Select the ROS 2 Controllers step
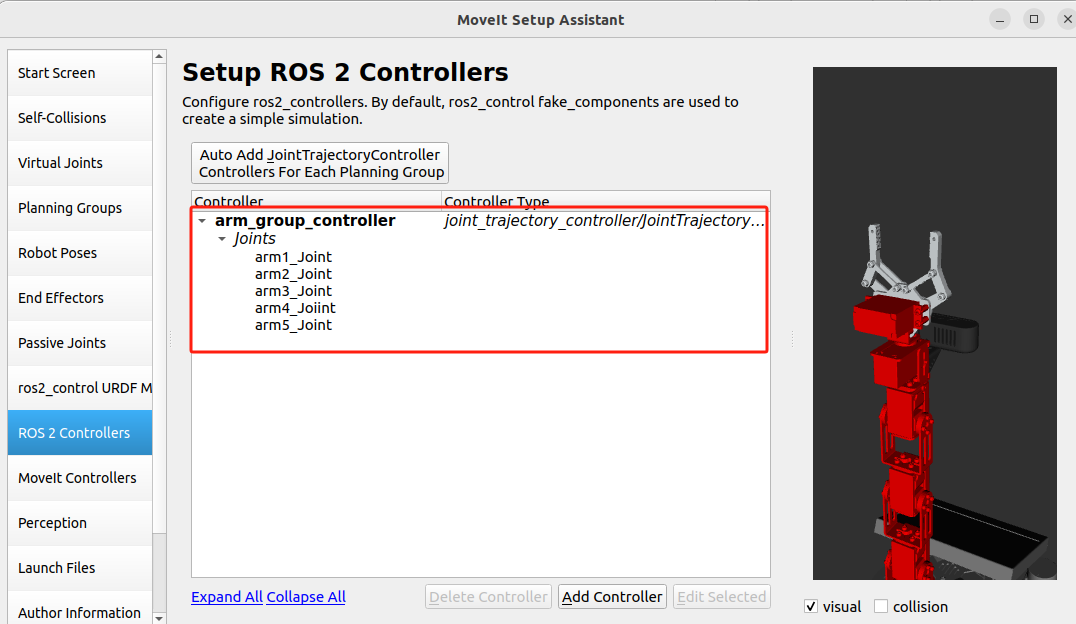This screenshot has width=1076, height=624. pyautogui.click(x=80, y=432)
